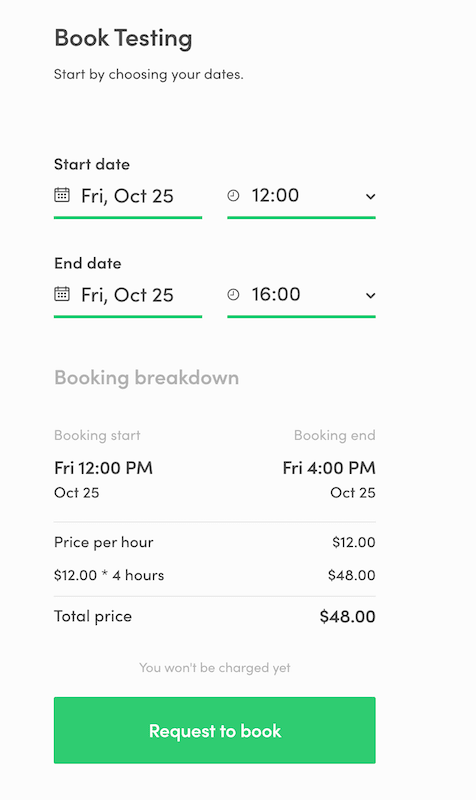The height and width of the screenshot is (800, 476).
Task: Expand the end time chevron arrow
Action: pyautogui.click(x=370, y=295)
